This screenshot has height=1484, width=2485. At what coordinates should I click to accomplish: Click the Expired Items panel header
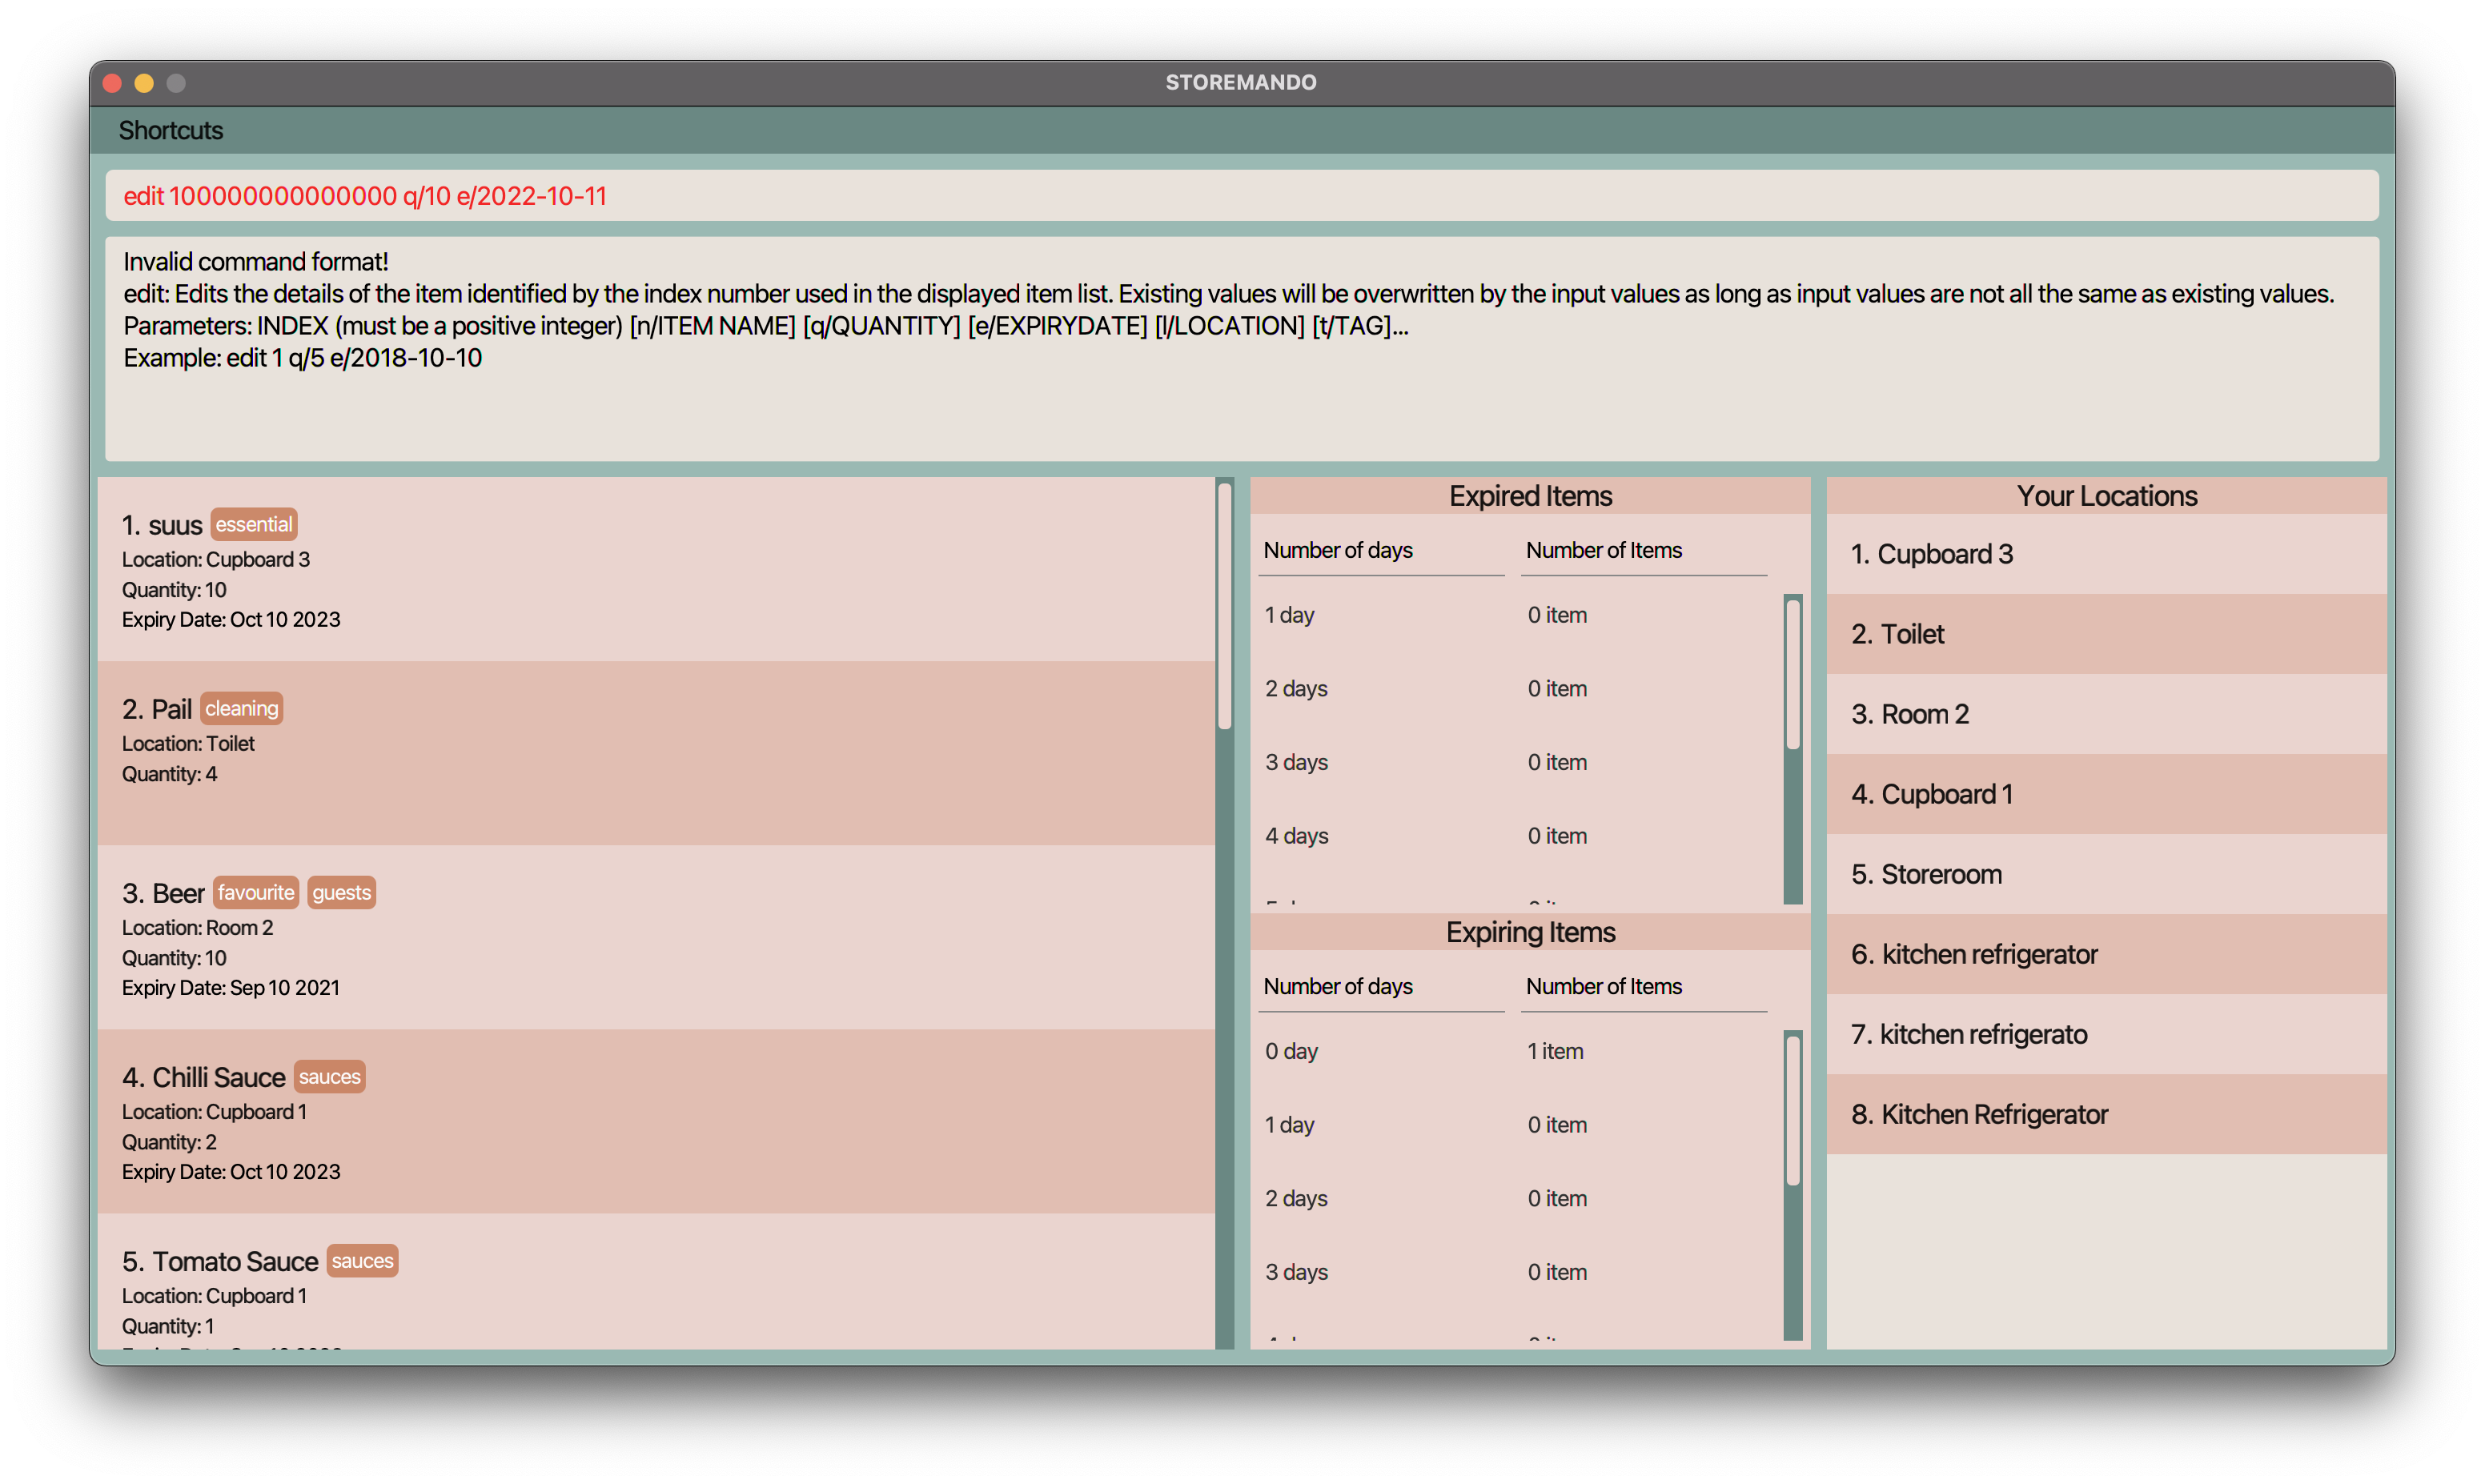coord(1529,495)
